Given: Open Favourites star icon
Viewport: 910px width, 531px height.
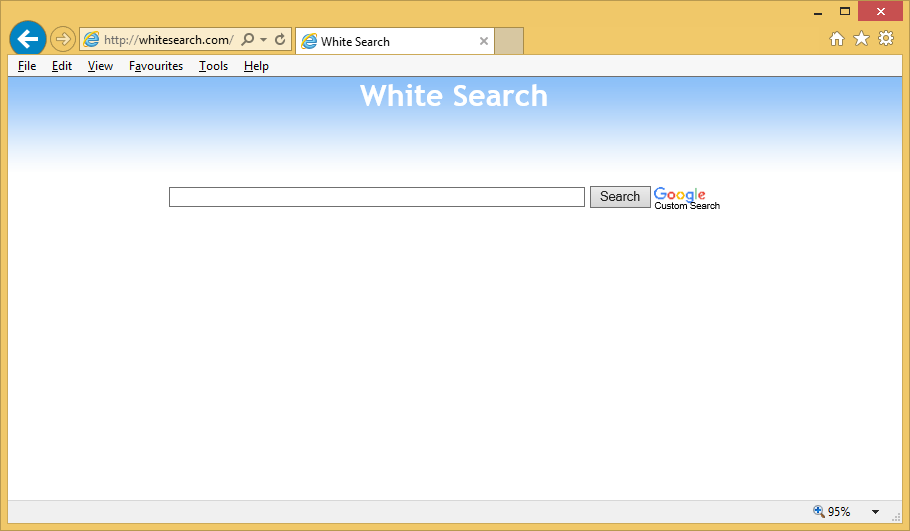Looking at the screenshot, I should pos(861,39).
